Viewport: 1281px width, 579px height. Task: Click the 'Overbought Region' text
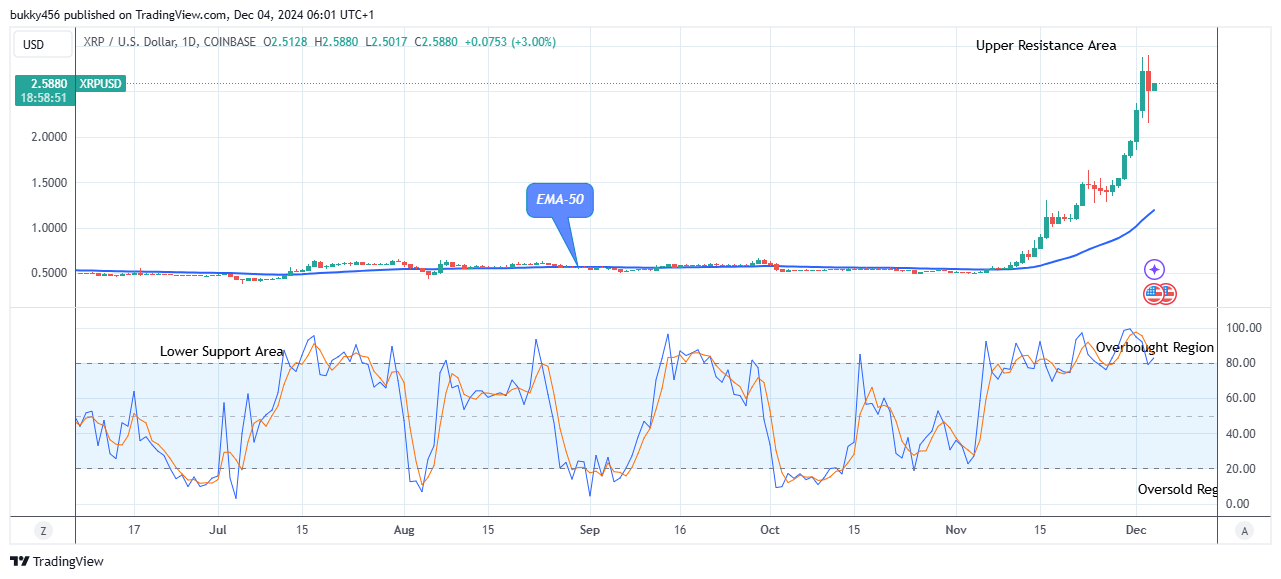click(1155, 348)
